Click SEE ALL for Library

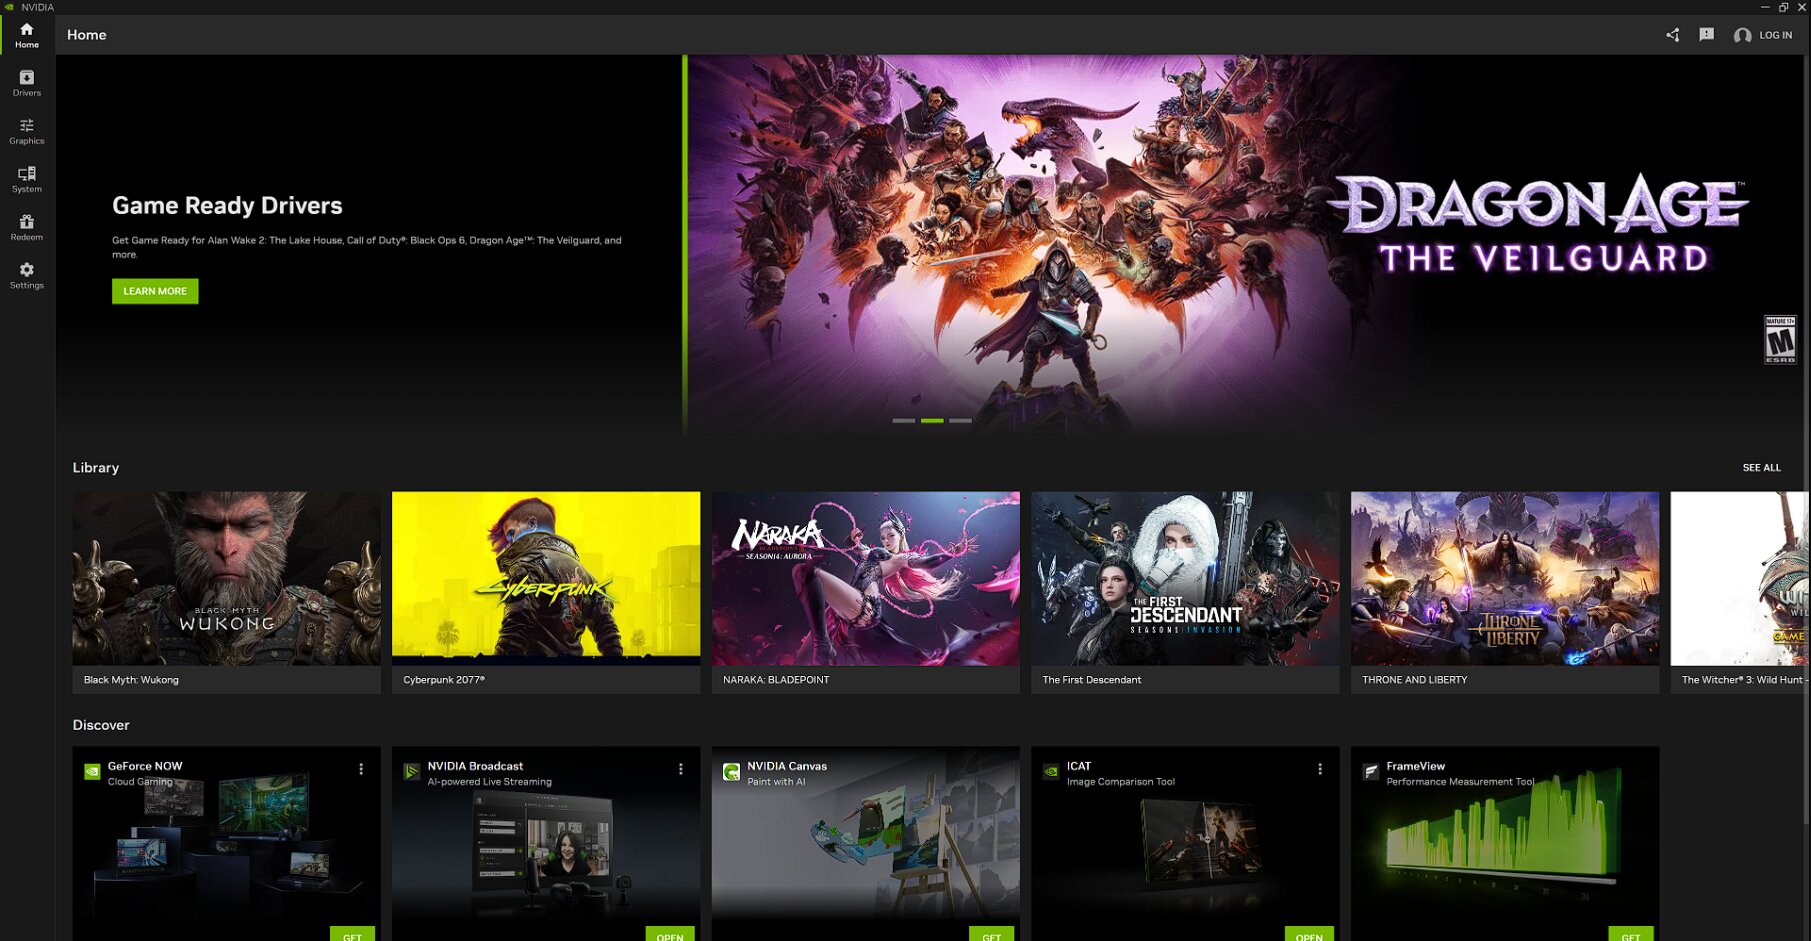pos(1761,467)
